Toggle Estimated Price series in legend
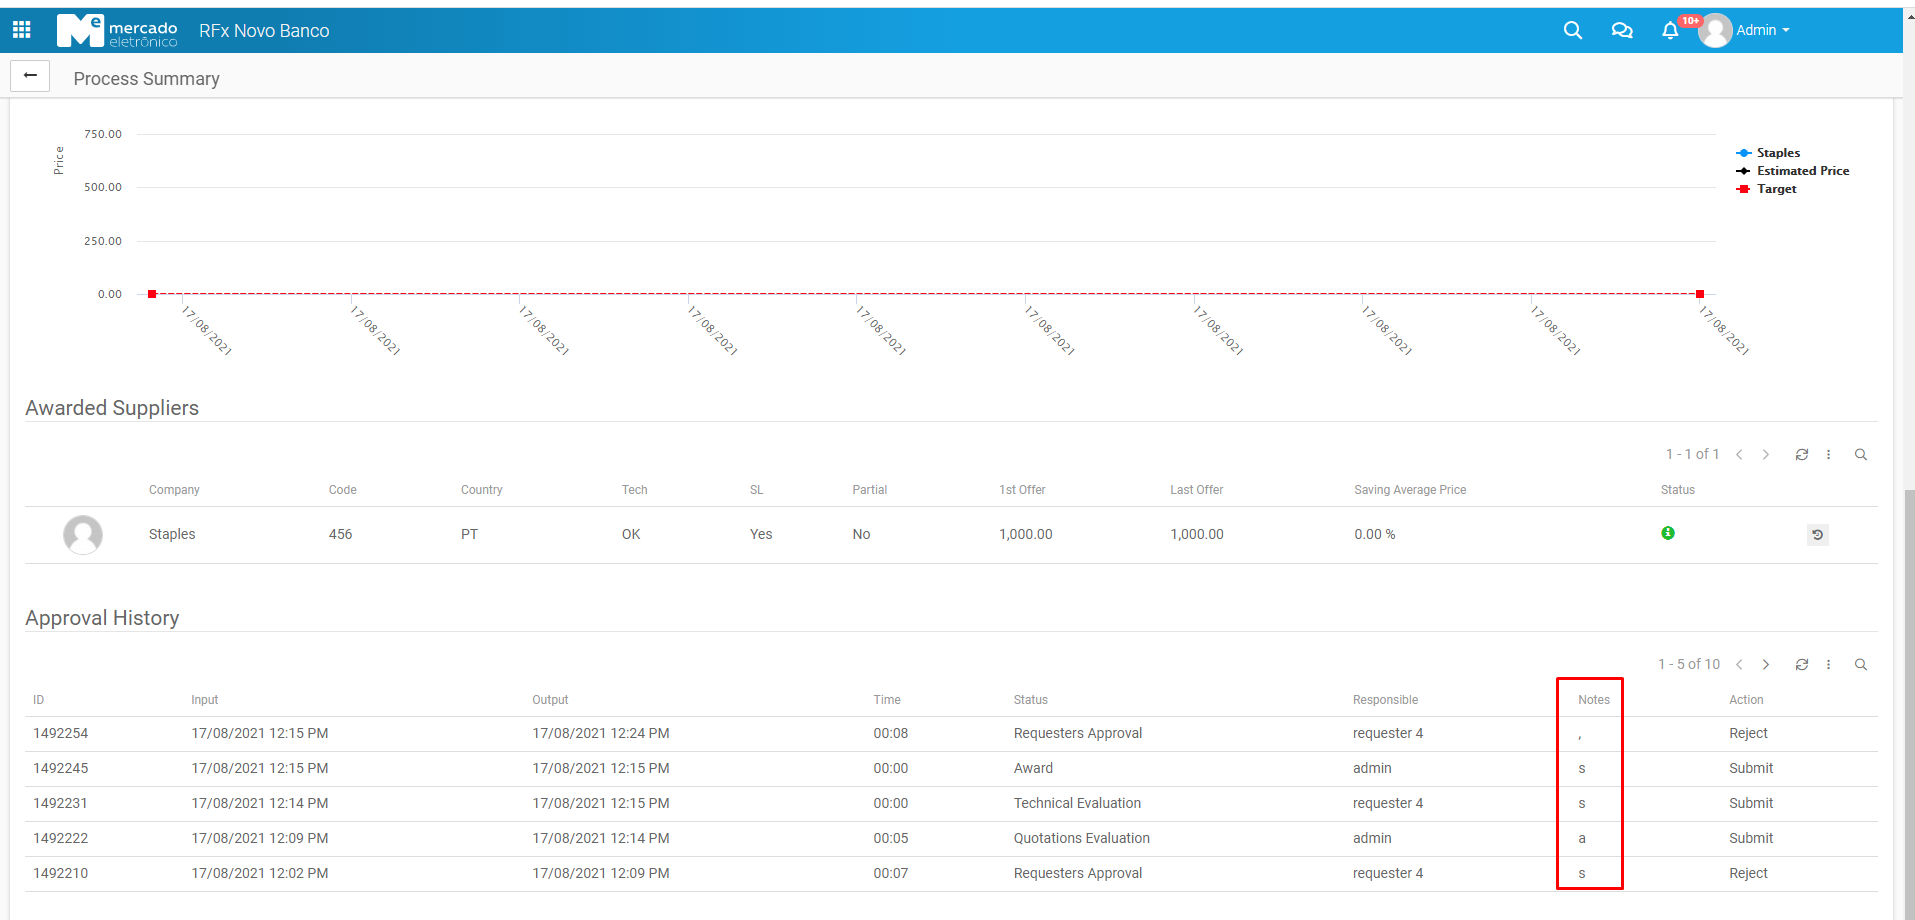This screenshot has width=1915, height=920. click(x=1802, y=171)
